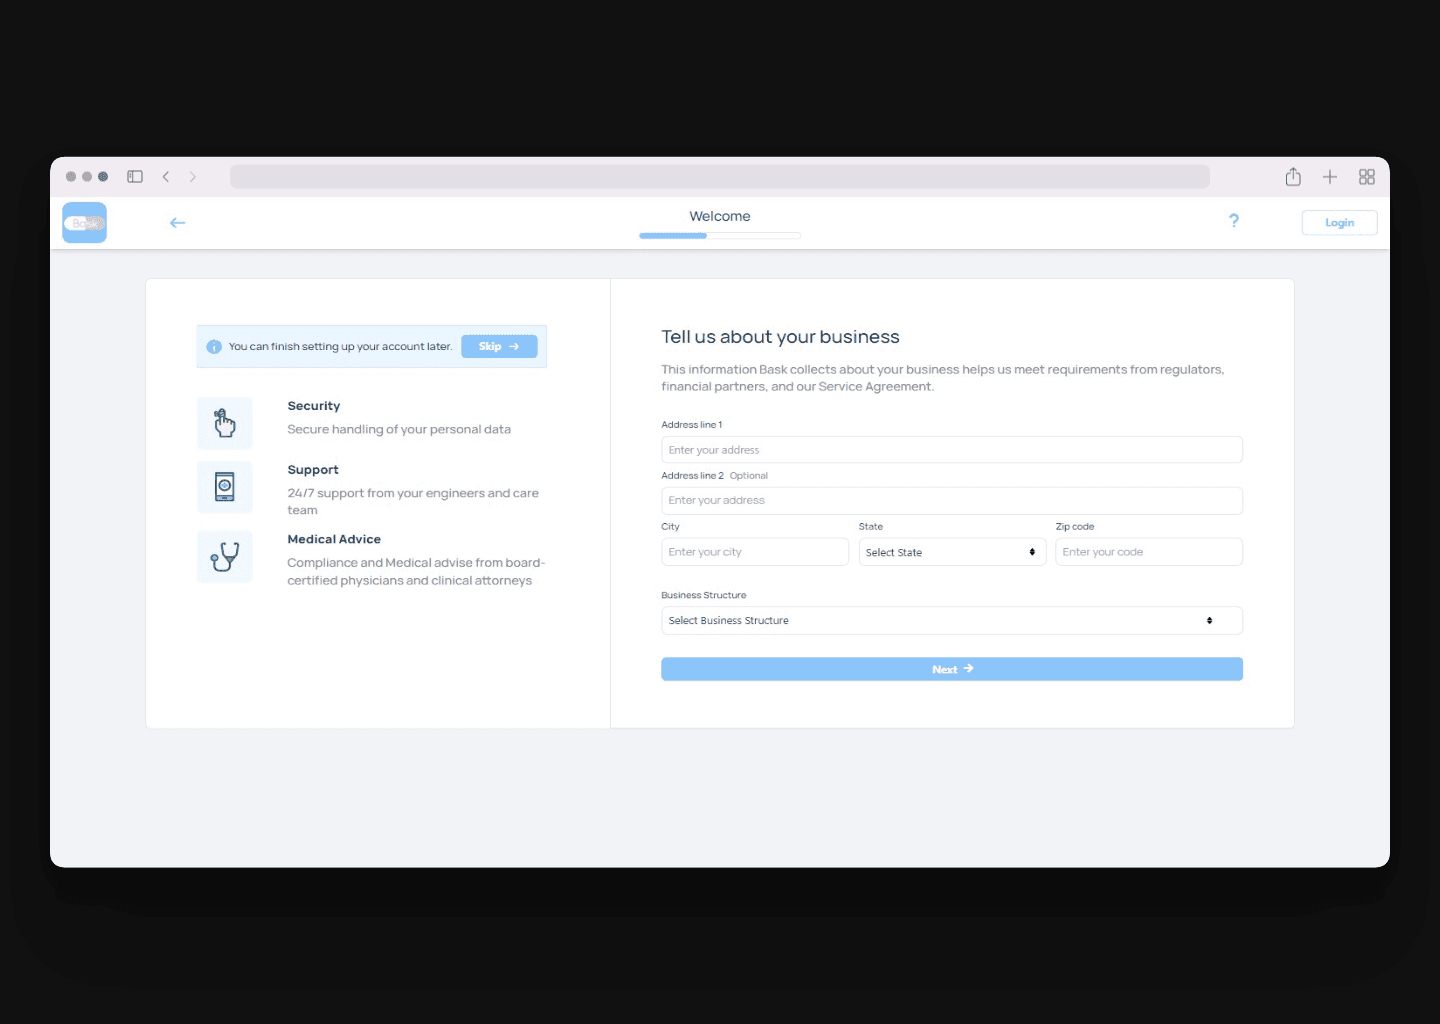Click the Zip code input field
The height and width of the screenshot is (1024, 1440).
(1148, 552)
